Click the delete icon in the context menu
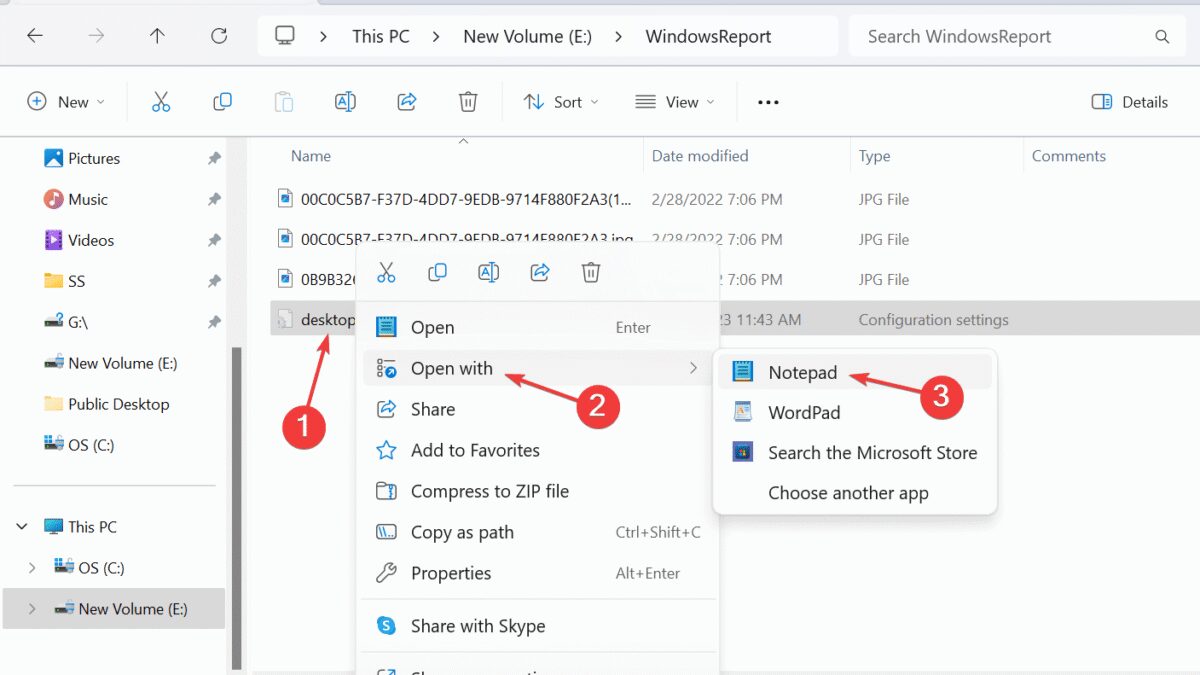Viewport: 1200px width, 675px height. [590, 271]
